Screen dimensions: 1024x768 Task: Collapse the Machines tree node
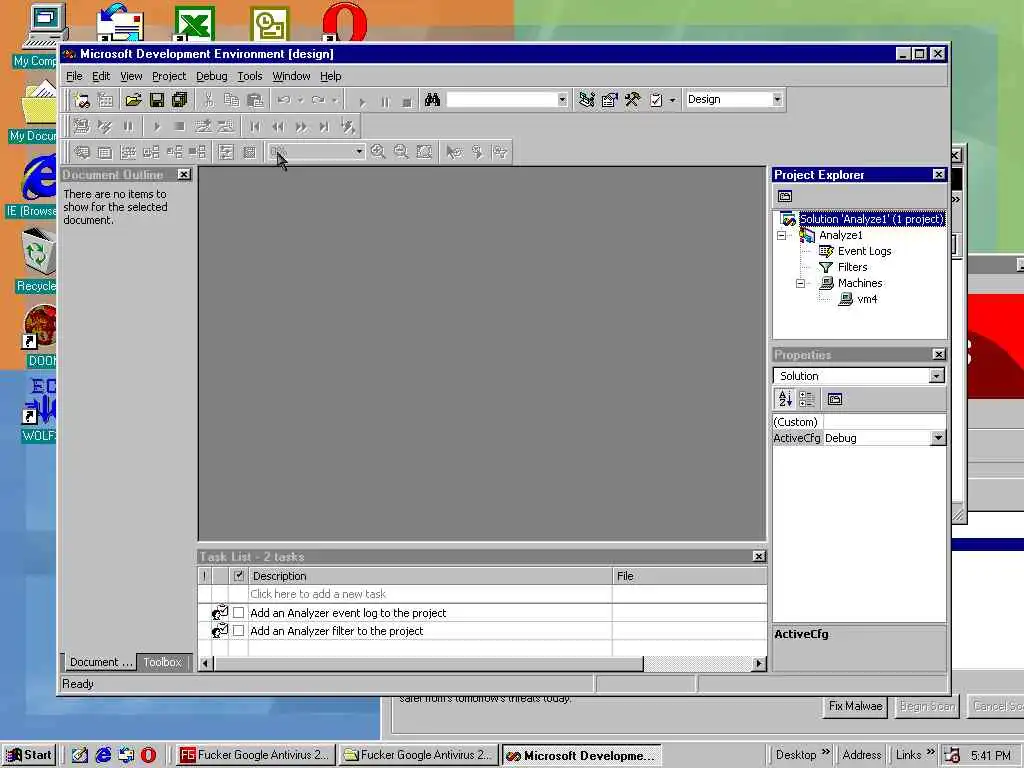coord(801,283)
